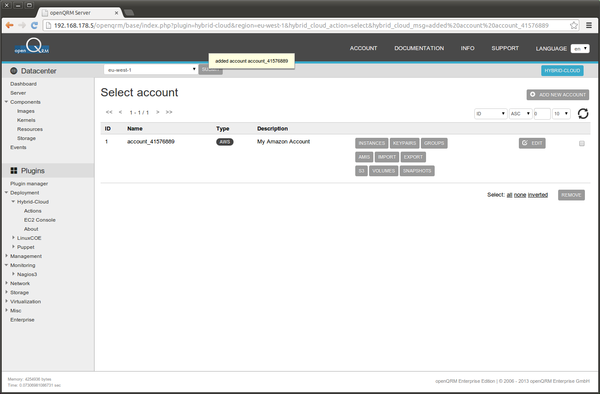This screenshot has height=394, width=600.
Task: Expand the LinuxCOE tree node
Action: 13,238
